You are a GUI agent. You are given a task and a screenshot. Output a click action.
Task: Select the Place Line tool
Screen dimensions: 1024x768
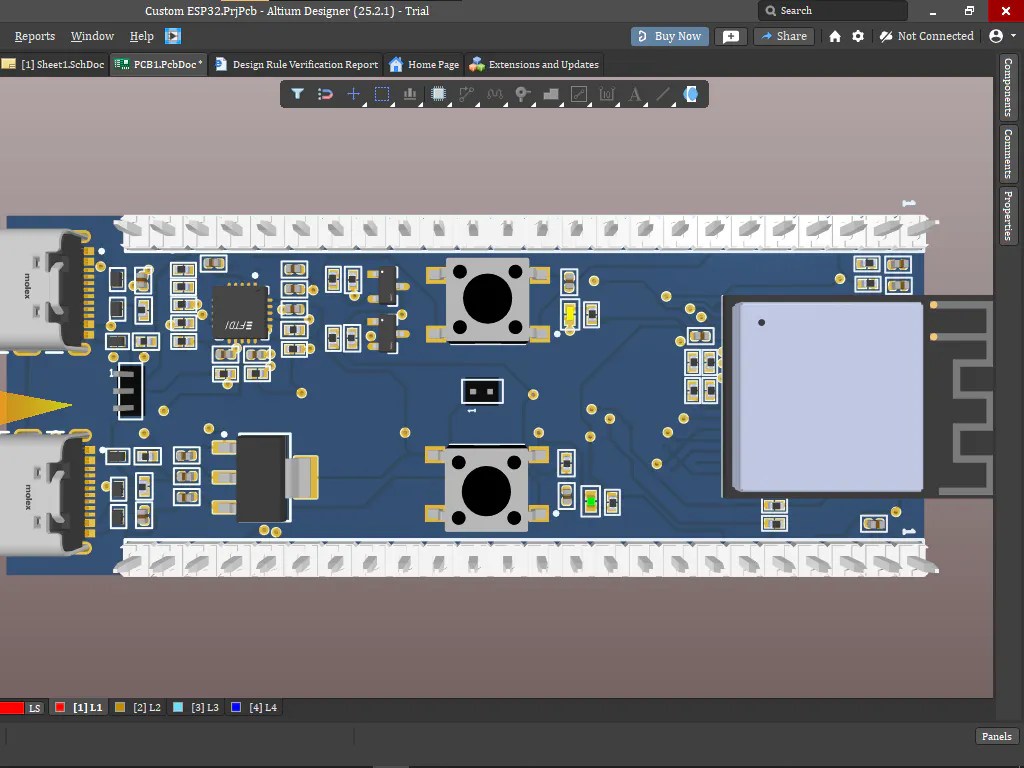coord(663,94)
